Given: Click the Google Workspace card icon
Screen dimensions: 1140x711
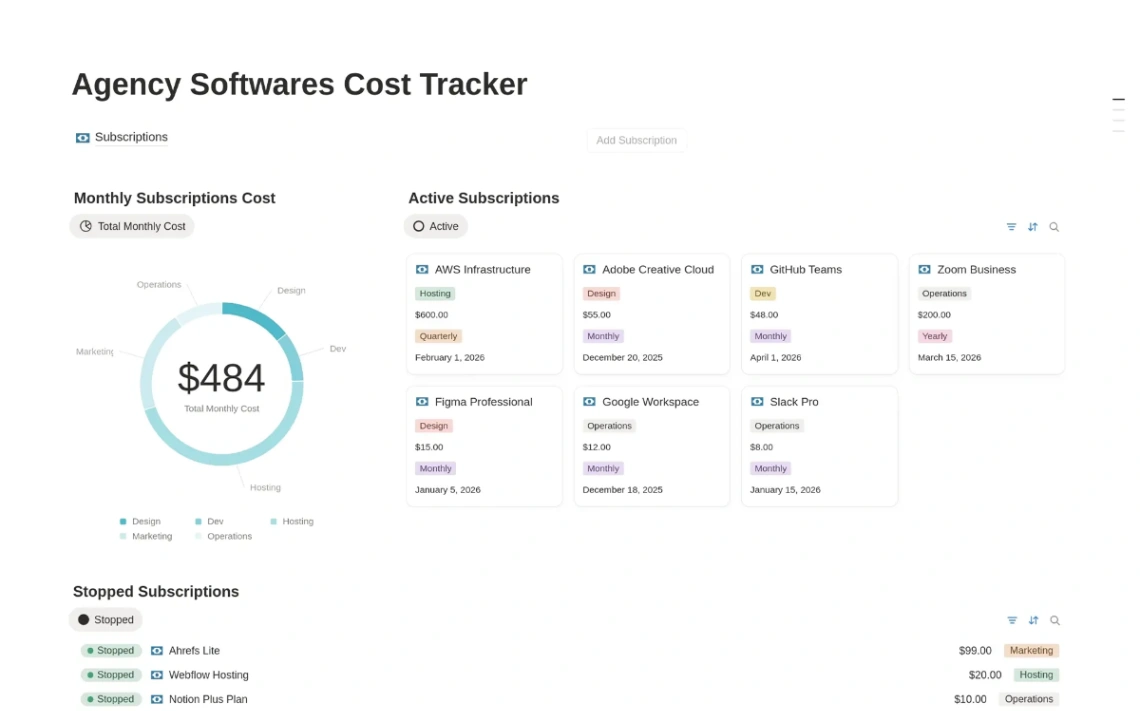Looking at the screenshot, I should (590, 402).
